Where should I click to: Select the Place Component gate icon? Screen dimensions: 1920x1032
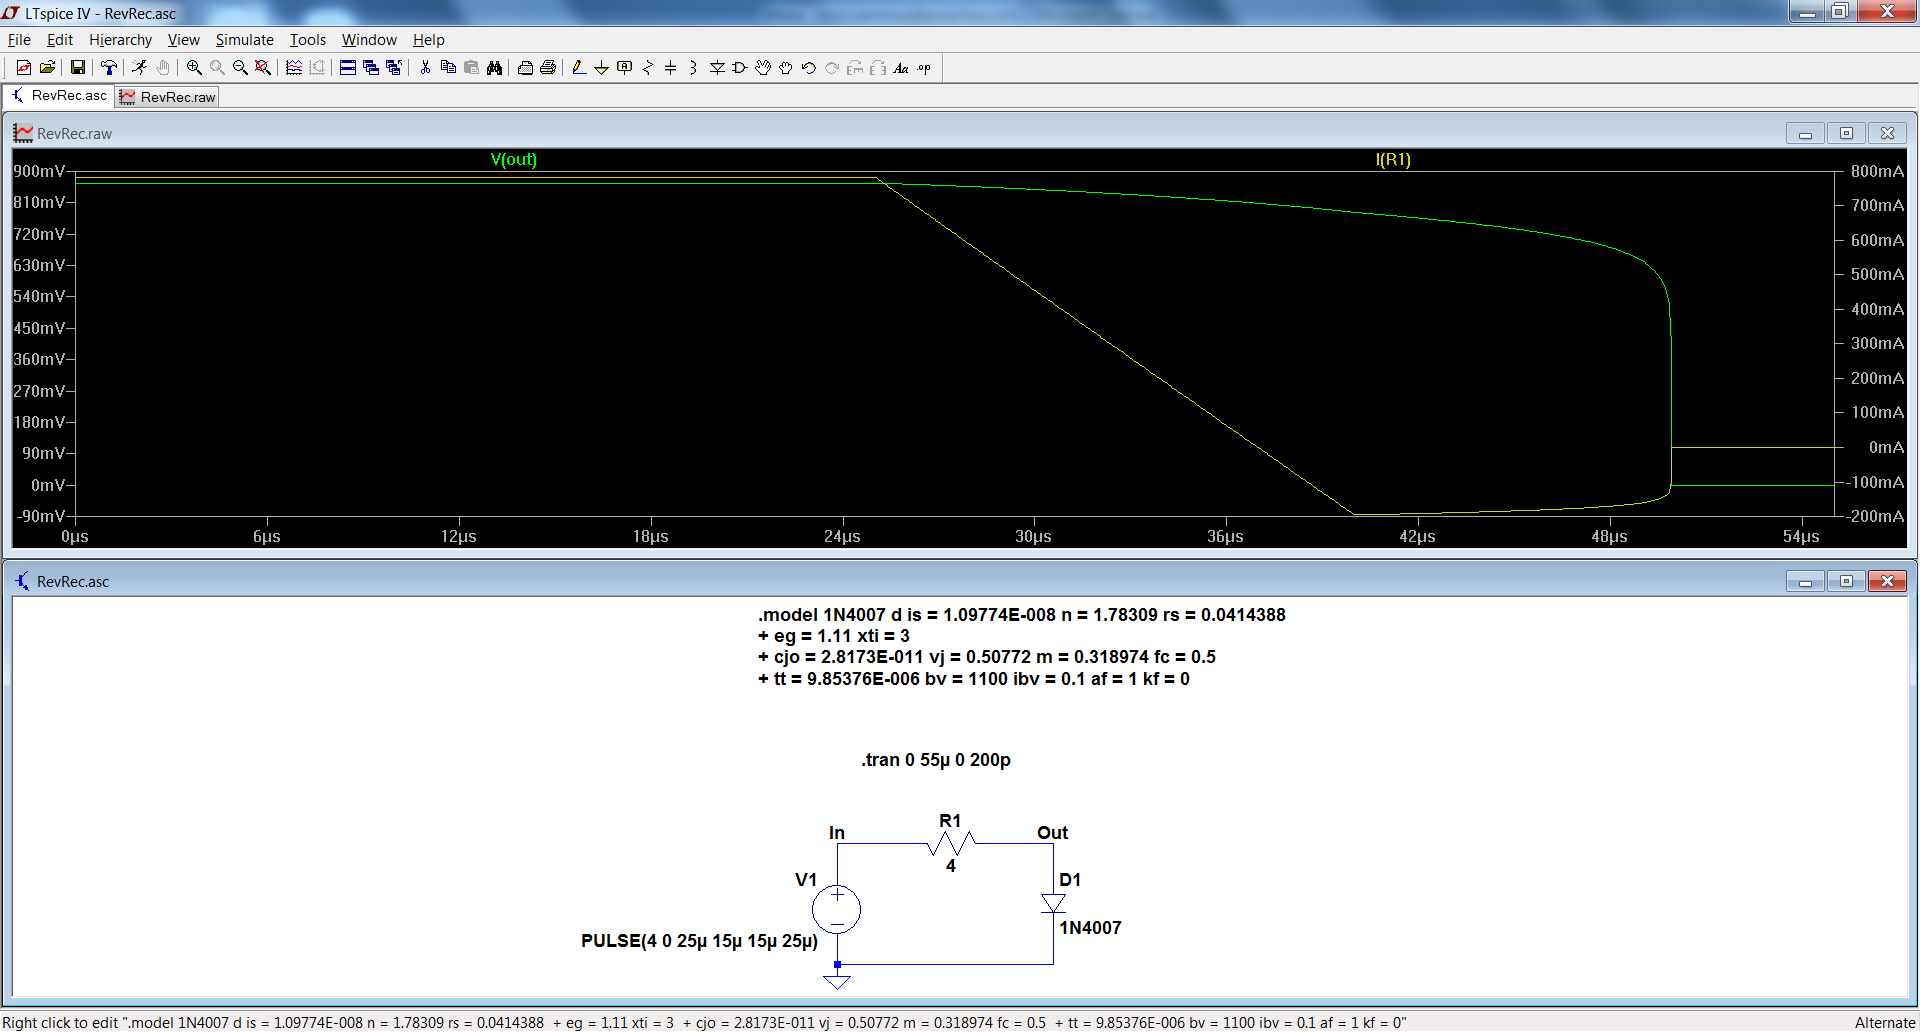740,68
